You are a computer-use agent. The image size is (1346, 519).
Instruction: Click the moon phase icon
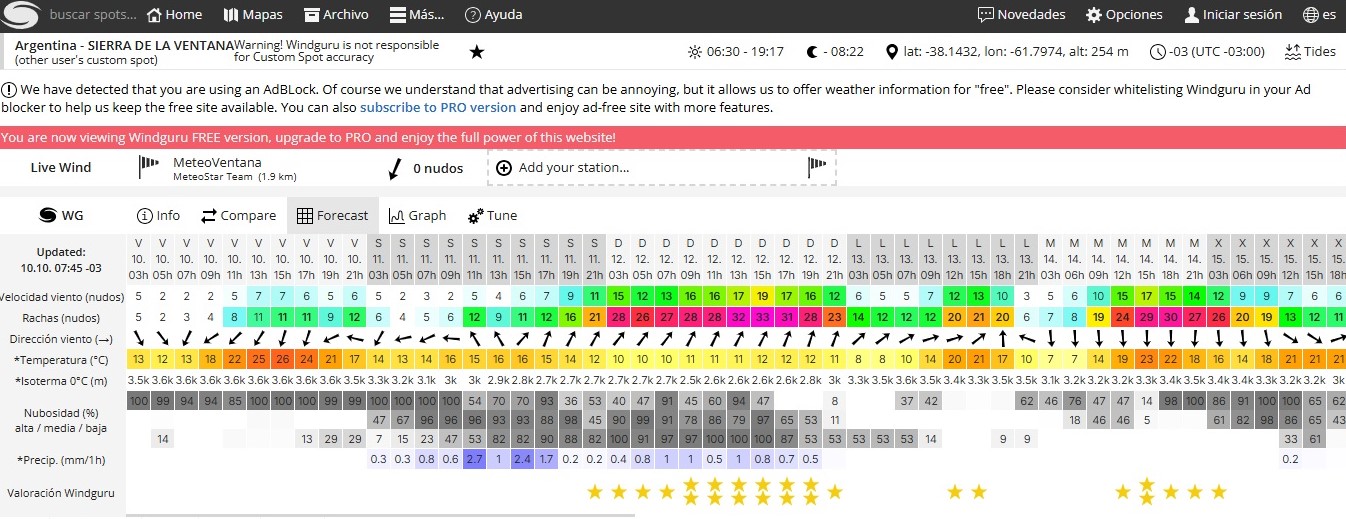(x=812, y=52)
